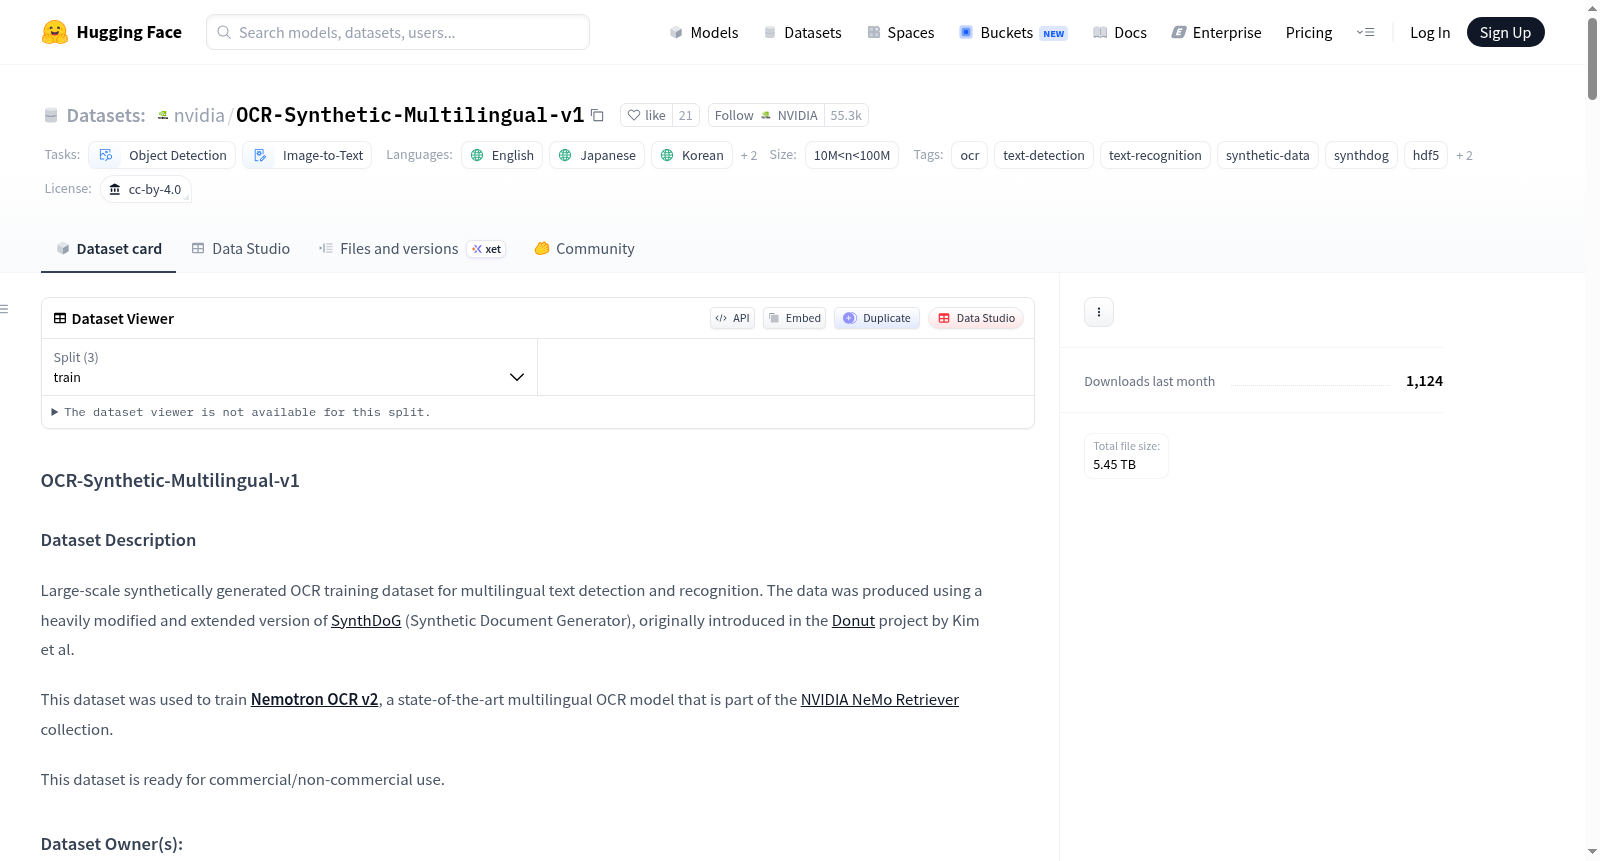
Task: Open Data Studio from the viewer header button
Action: point(976,318)
